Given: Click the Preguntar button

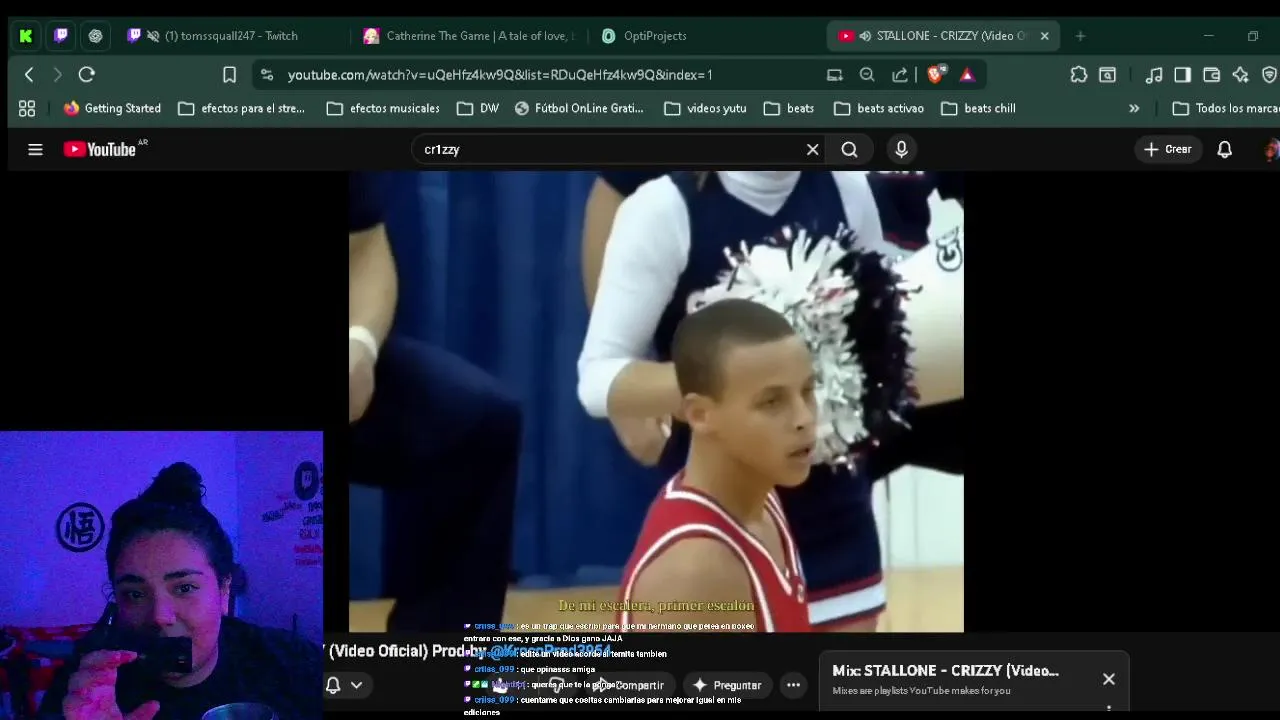Looking at the screenshot, I should point(728,685).
